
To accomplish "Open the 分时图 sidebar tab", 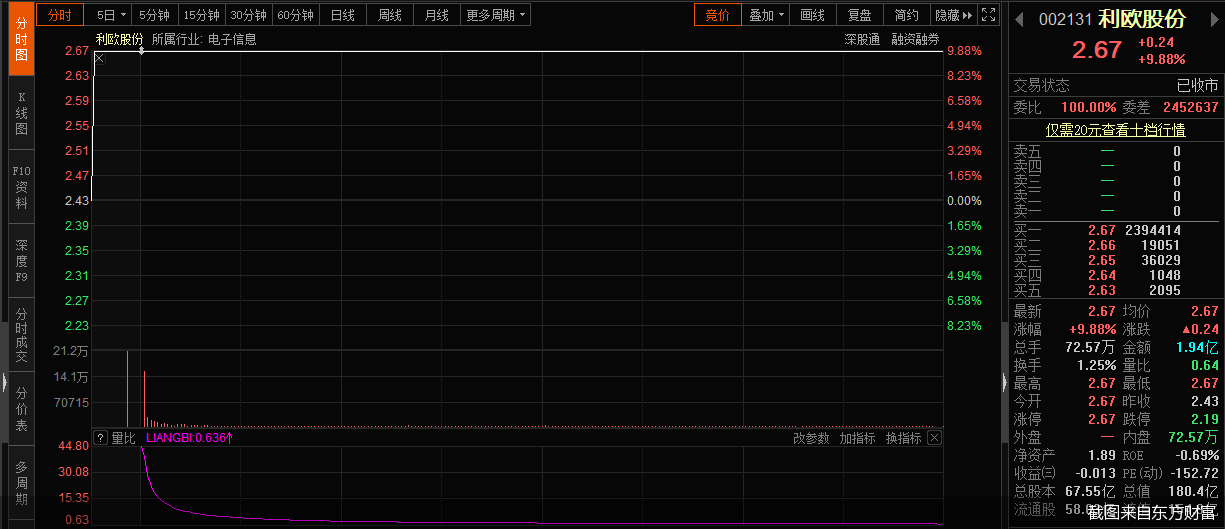I will coord(22,39).
